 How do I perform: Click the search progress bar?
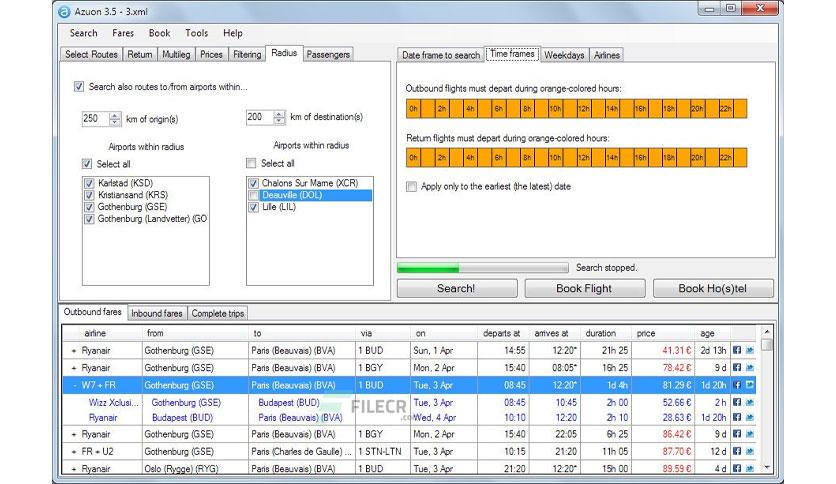point(483,268)
